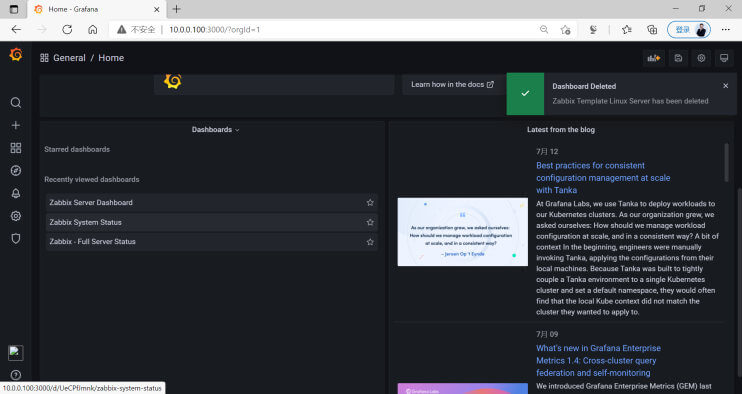
Task: Click the tab actions menu icon
Action: click(14, 9)
